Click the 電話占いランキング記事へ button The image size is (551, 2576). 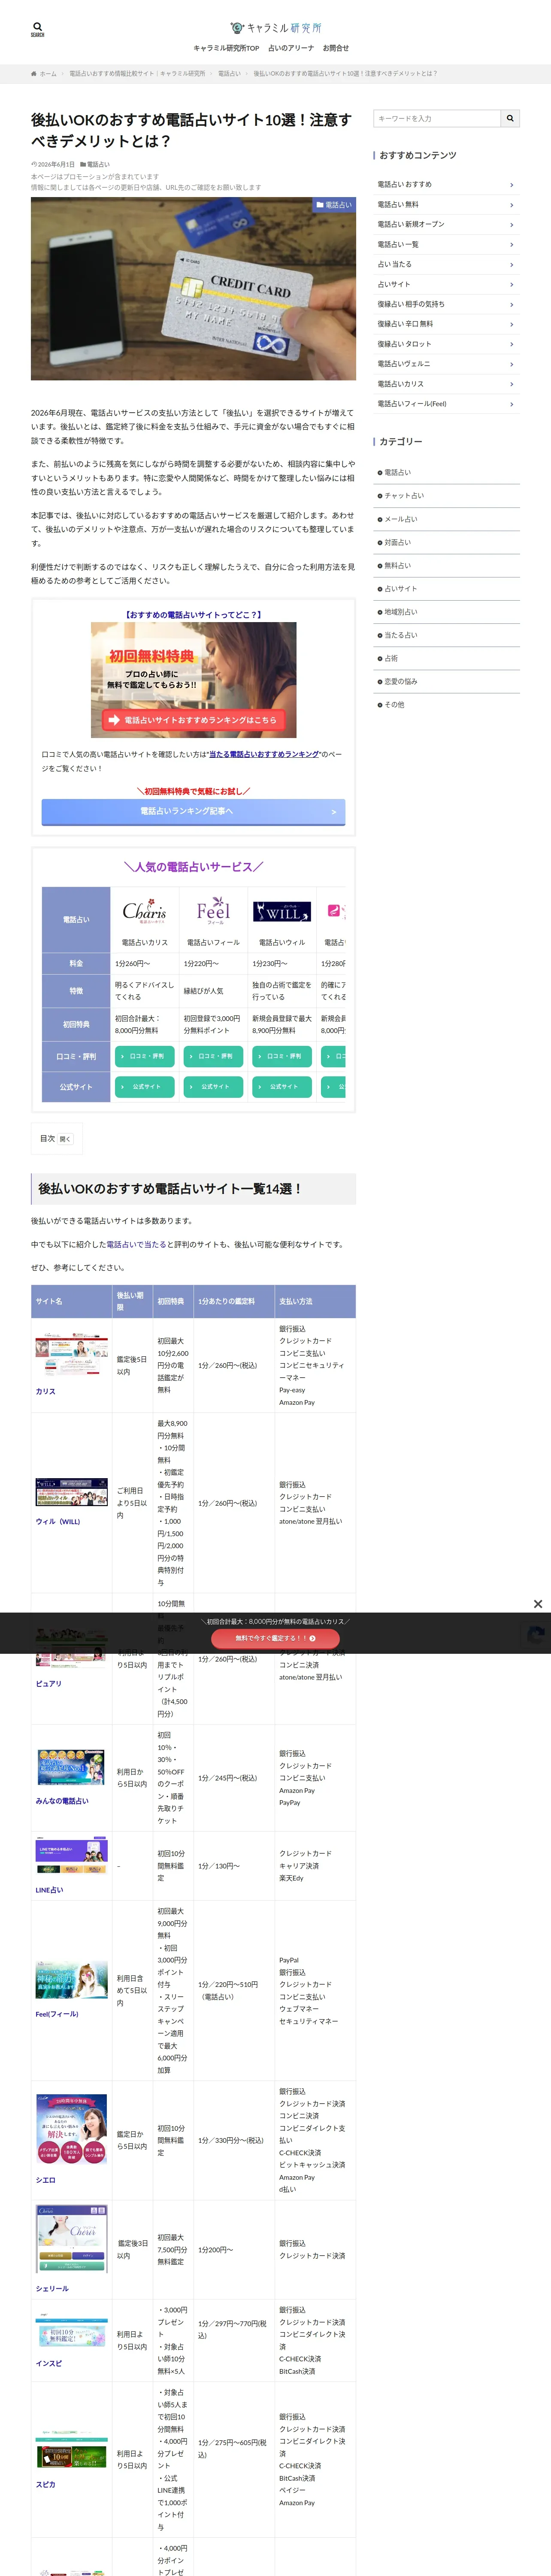coord(193,812)
